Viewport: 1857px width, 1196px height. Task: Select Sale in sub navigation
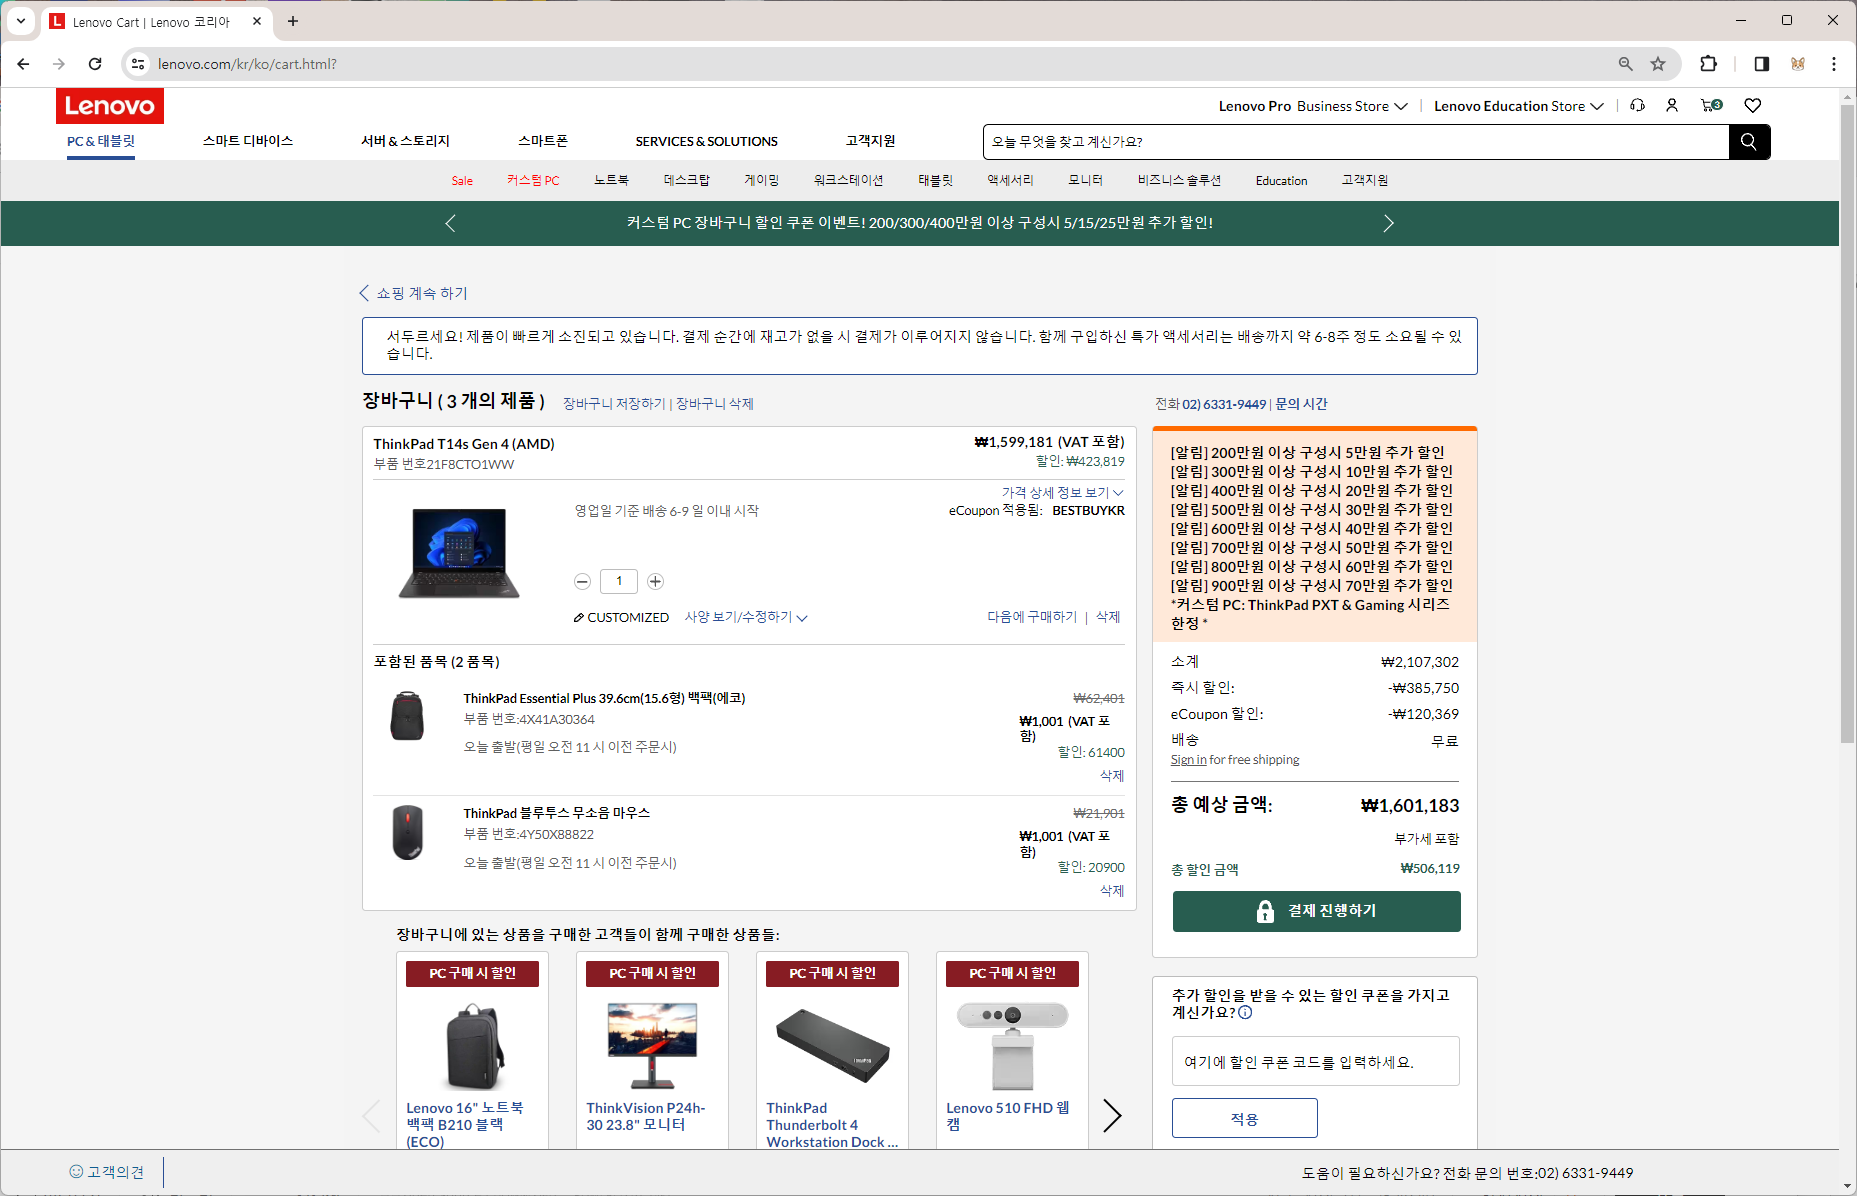462,181
